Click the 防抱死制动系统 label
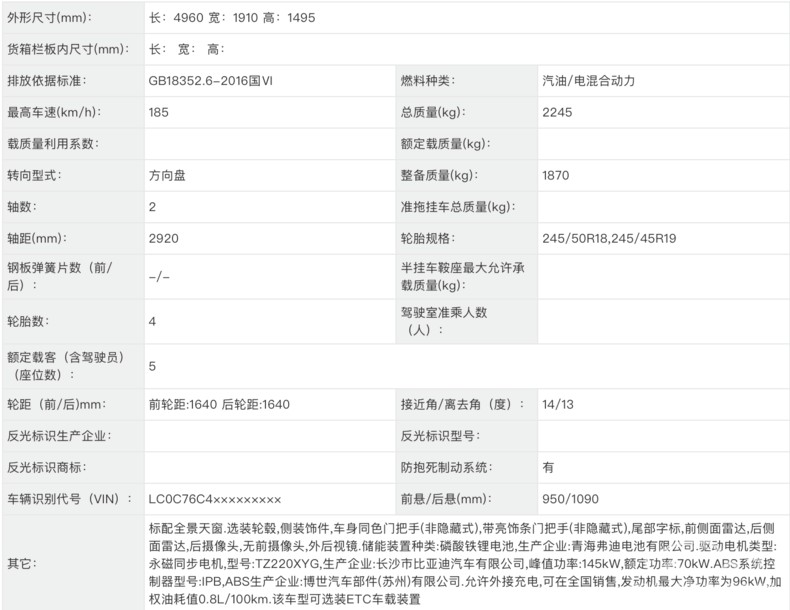This screenshot has width=790, height=610. click(x=446, y=467)
